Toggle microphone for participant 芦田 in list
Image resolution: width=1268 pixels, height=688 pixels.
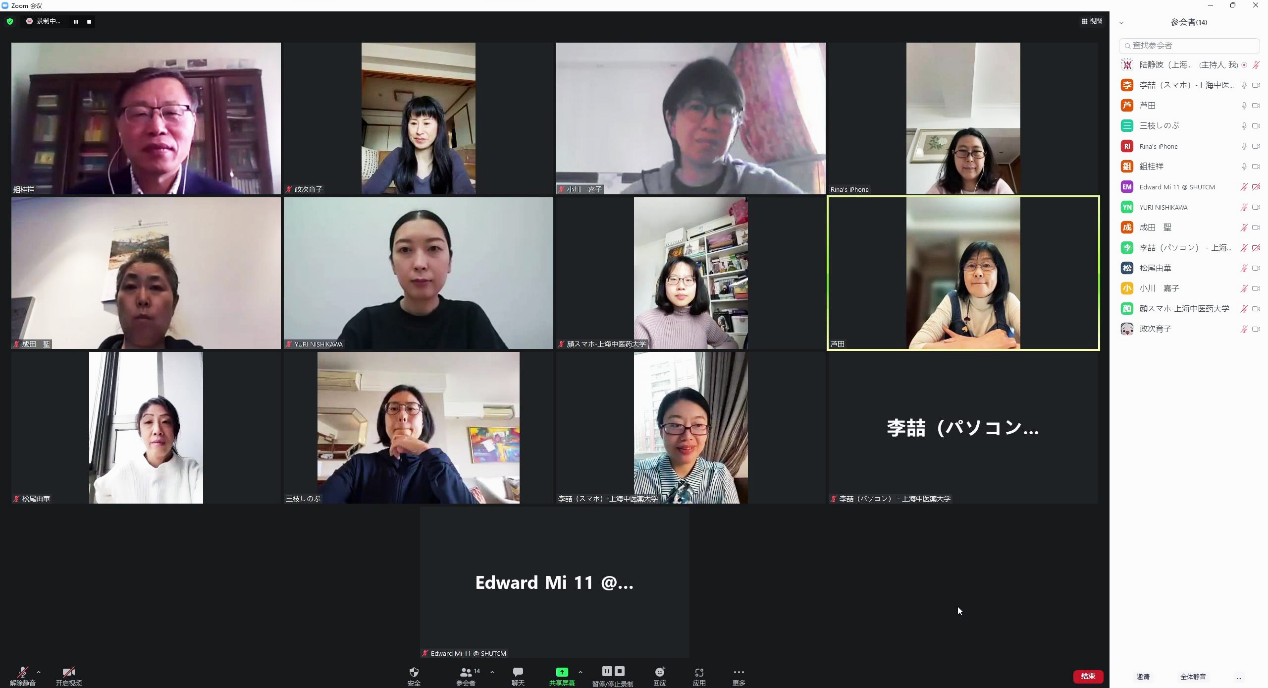click(x=1245, y=105)
